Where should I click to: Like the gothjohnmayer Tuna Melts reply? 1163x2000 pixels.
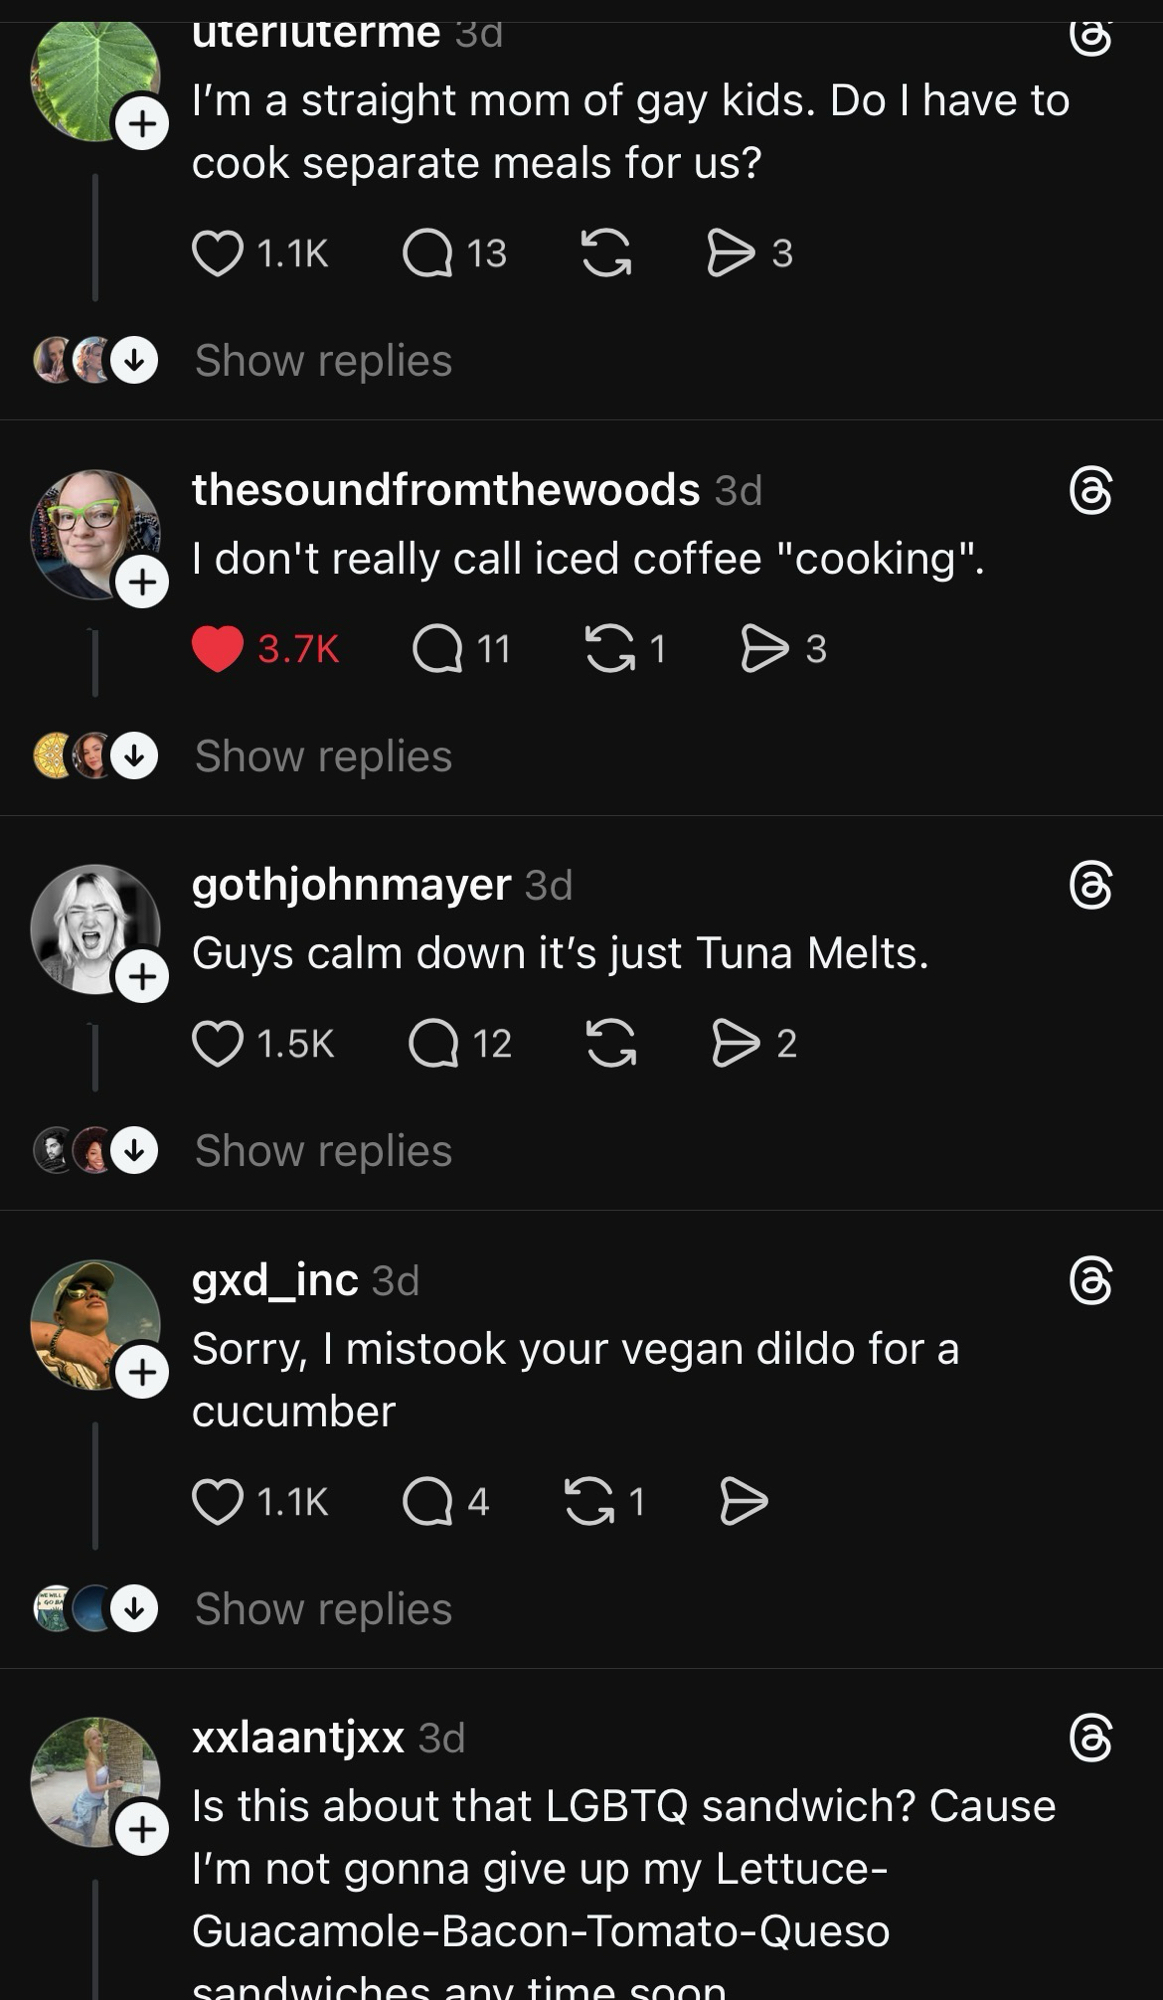[x=218, y=1044]
